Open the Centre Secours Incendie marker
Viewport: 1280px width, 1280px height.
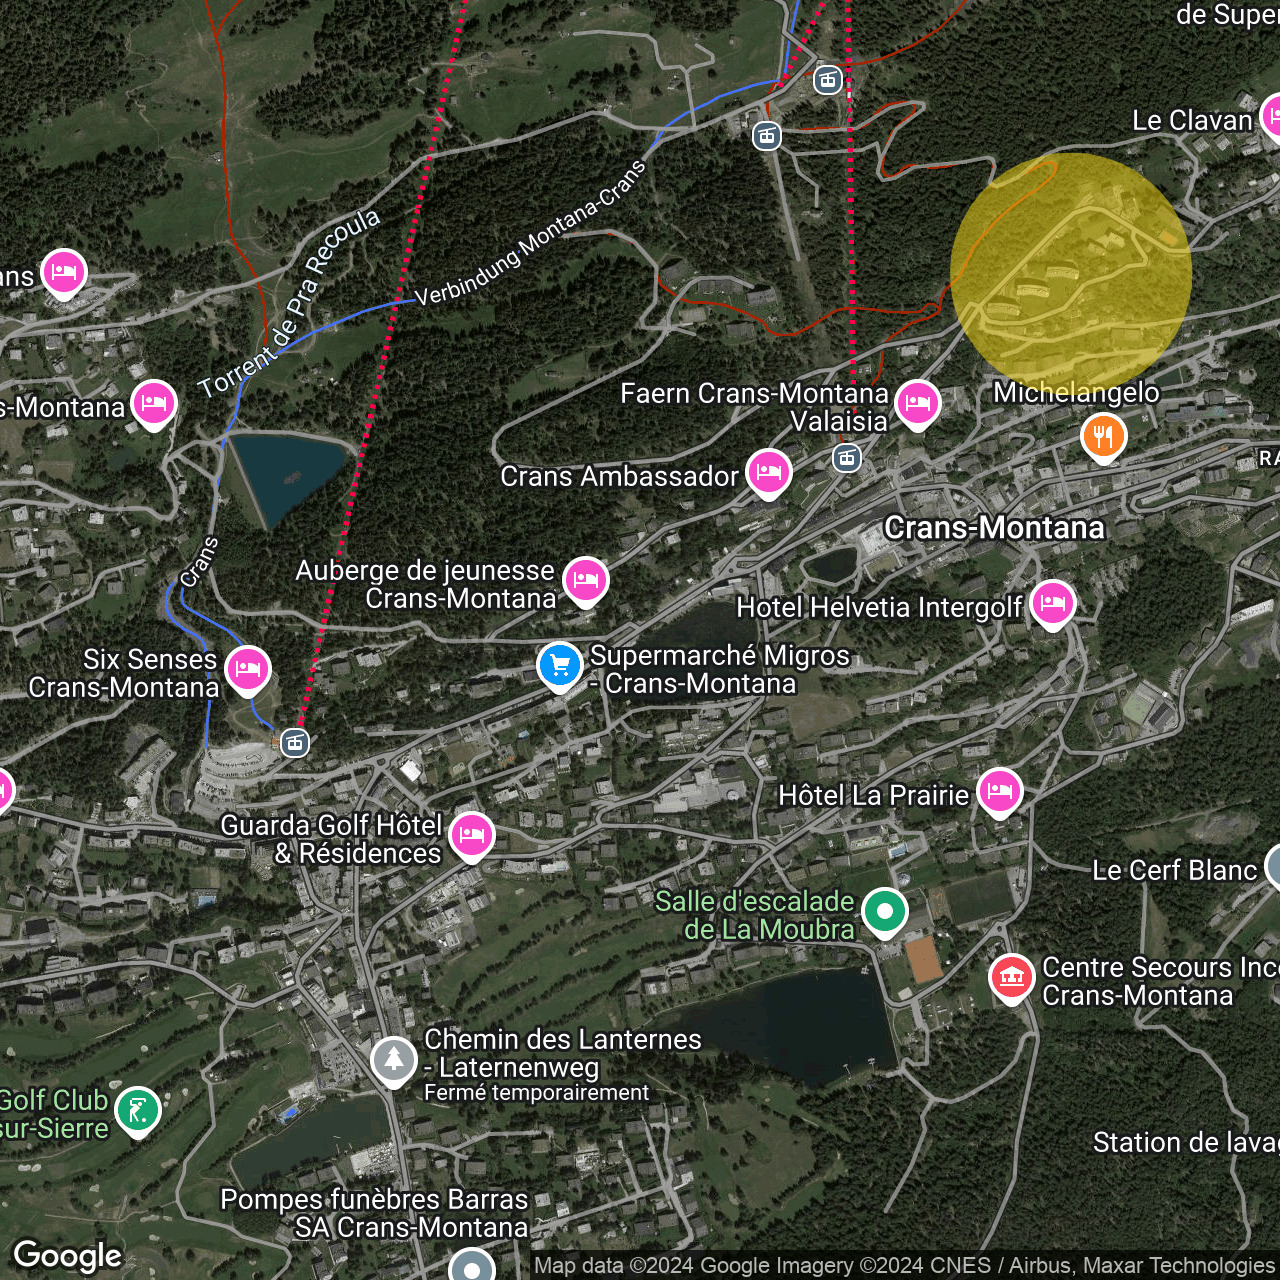(x=1011, y=977)
